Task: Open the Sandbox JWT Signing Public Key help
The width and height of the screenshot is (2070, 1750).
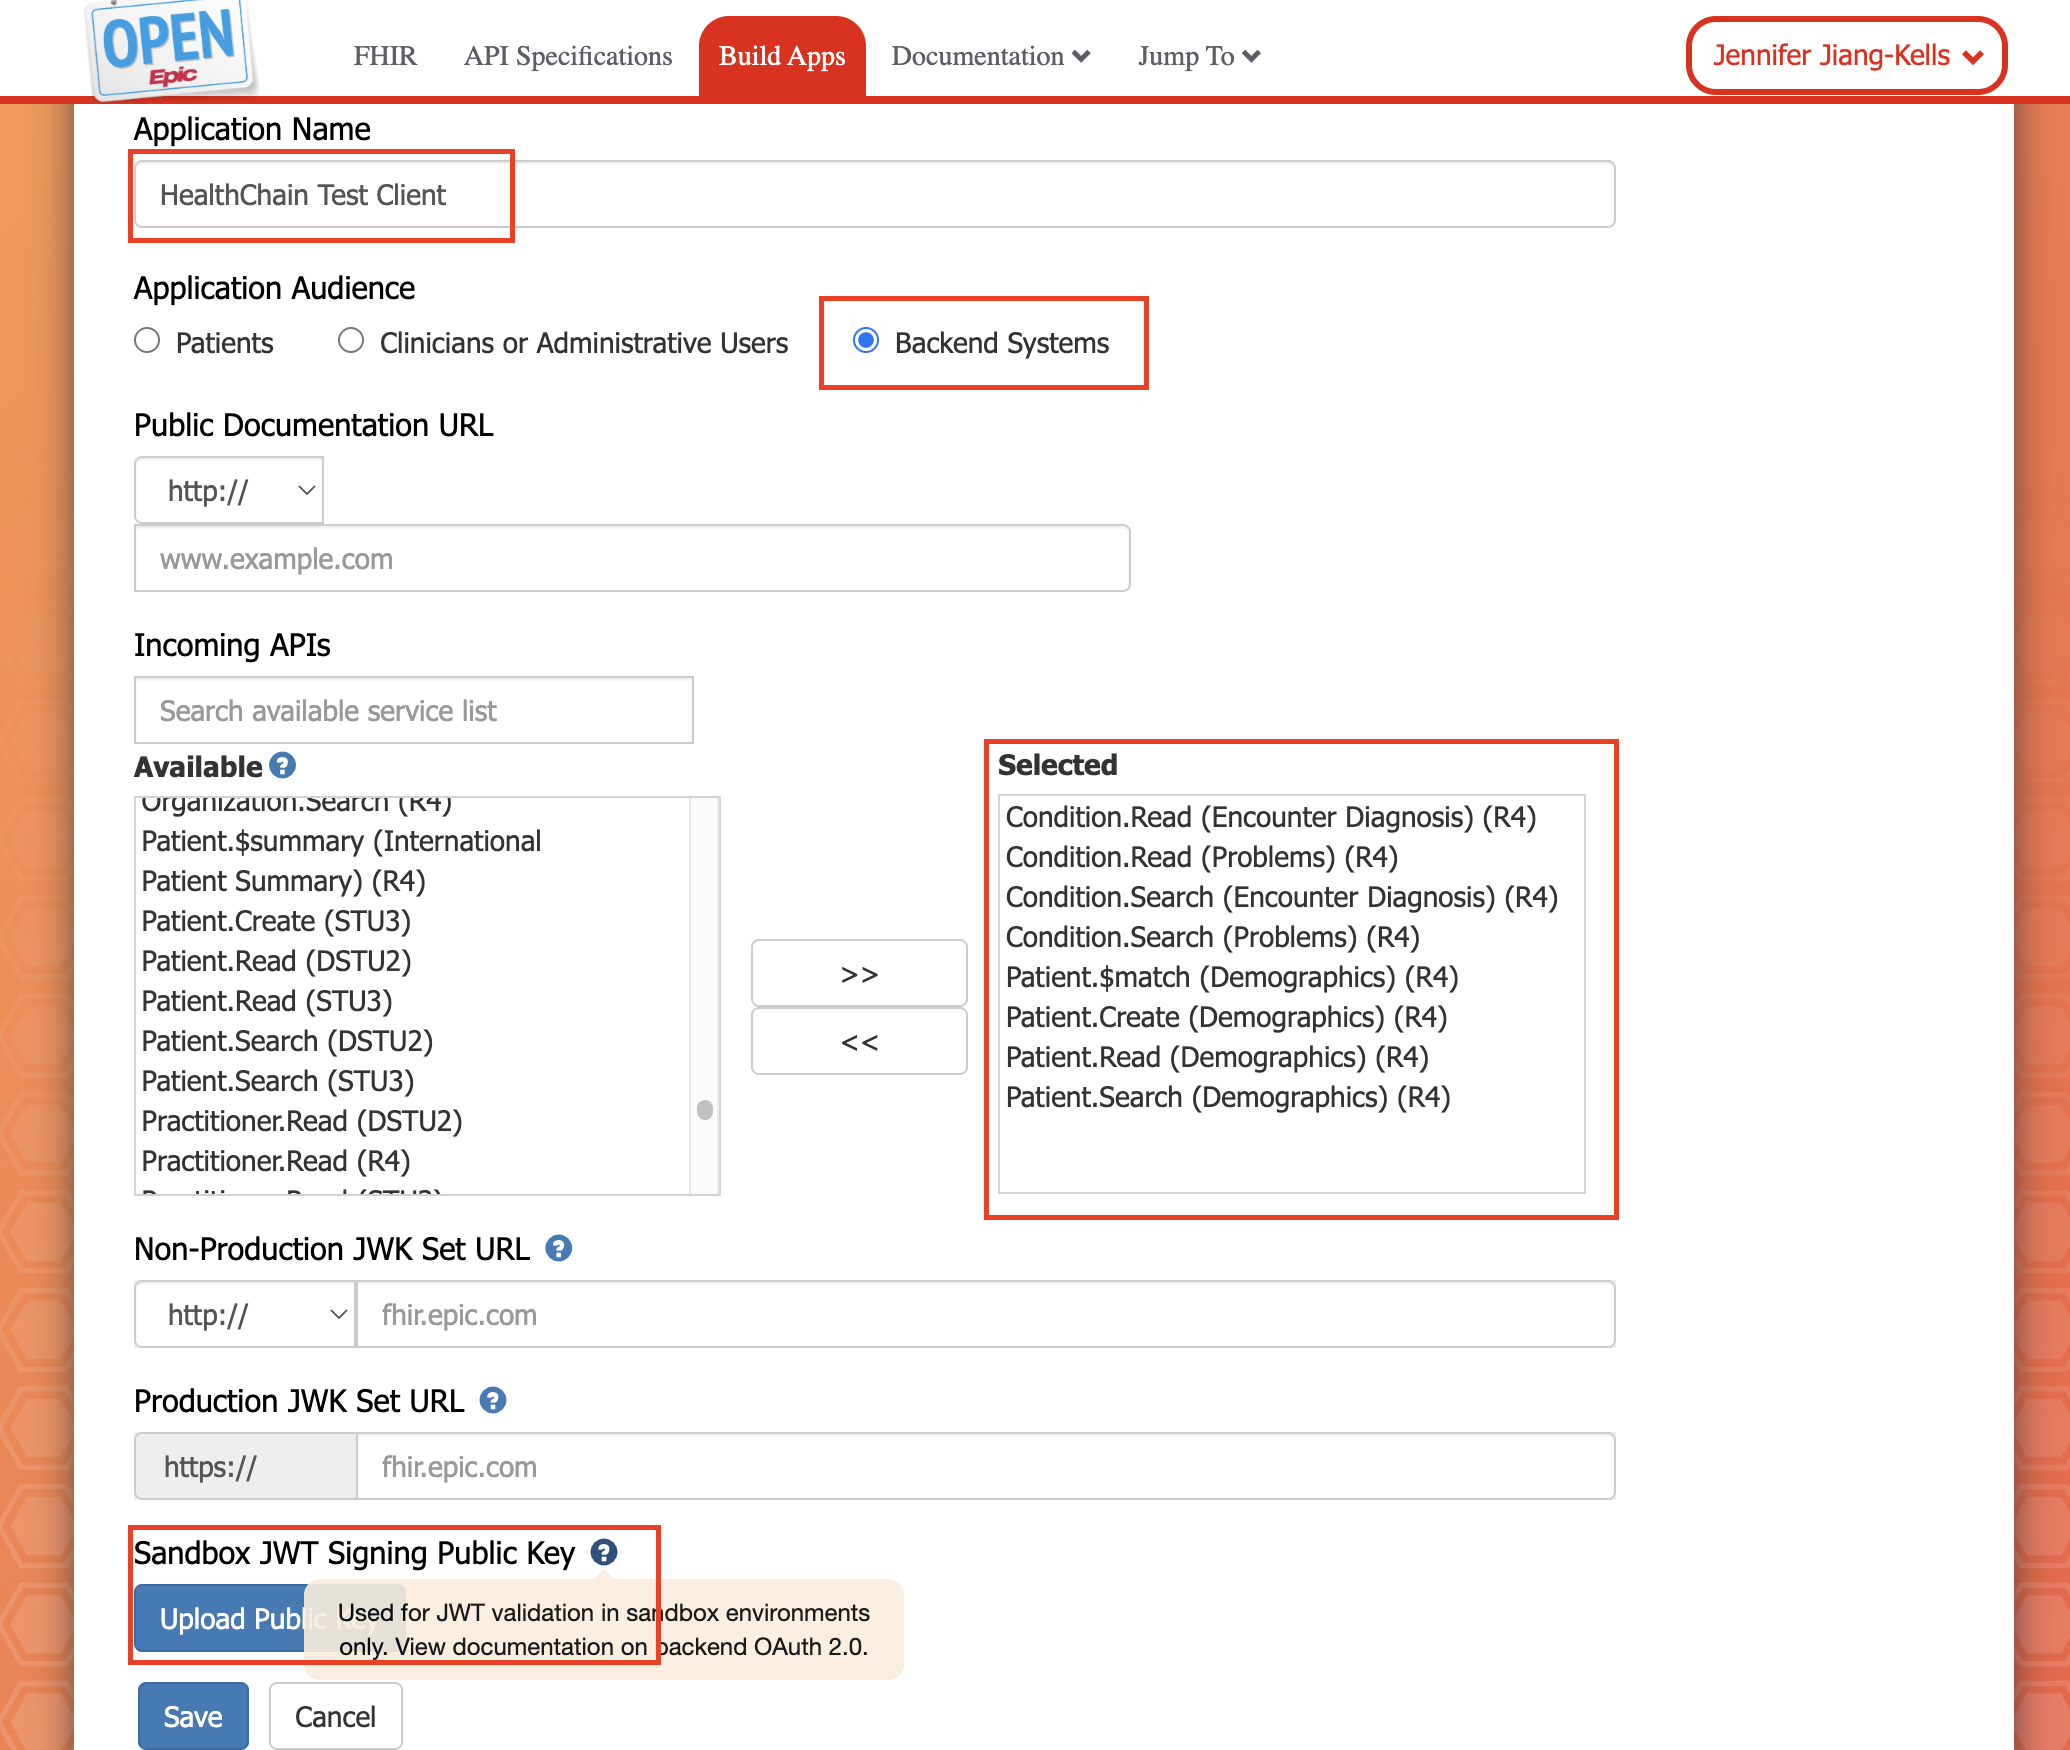Action: [x=603, y=1552]
